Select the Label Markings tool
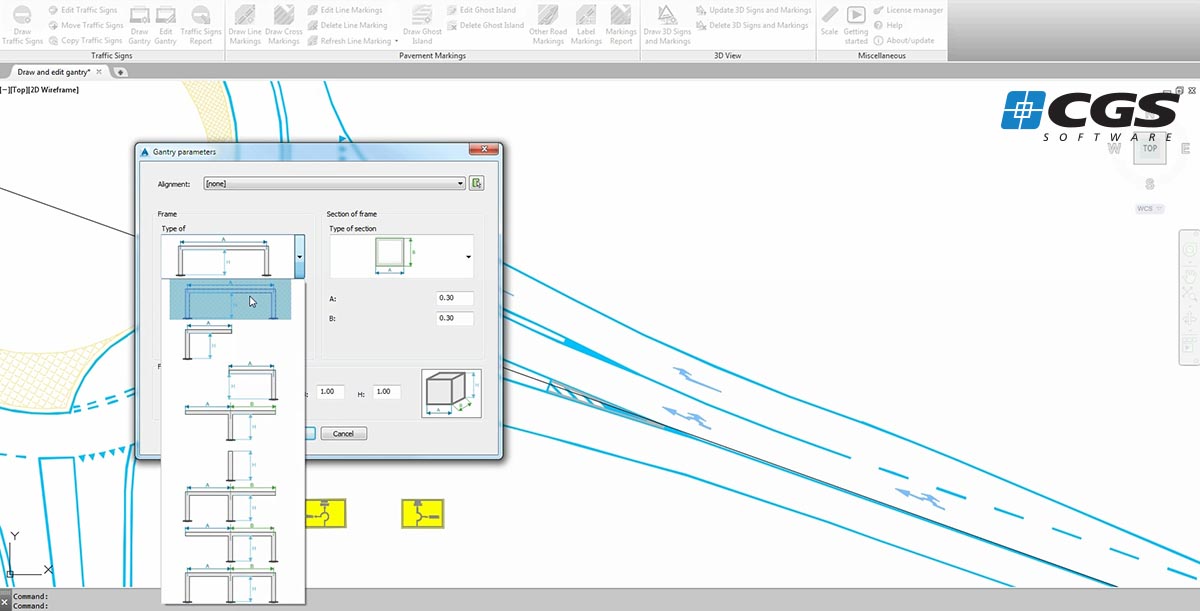The height and width of the screenshot is (611, 1200). pos(586,25)
